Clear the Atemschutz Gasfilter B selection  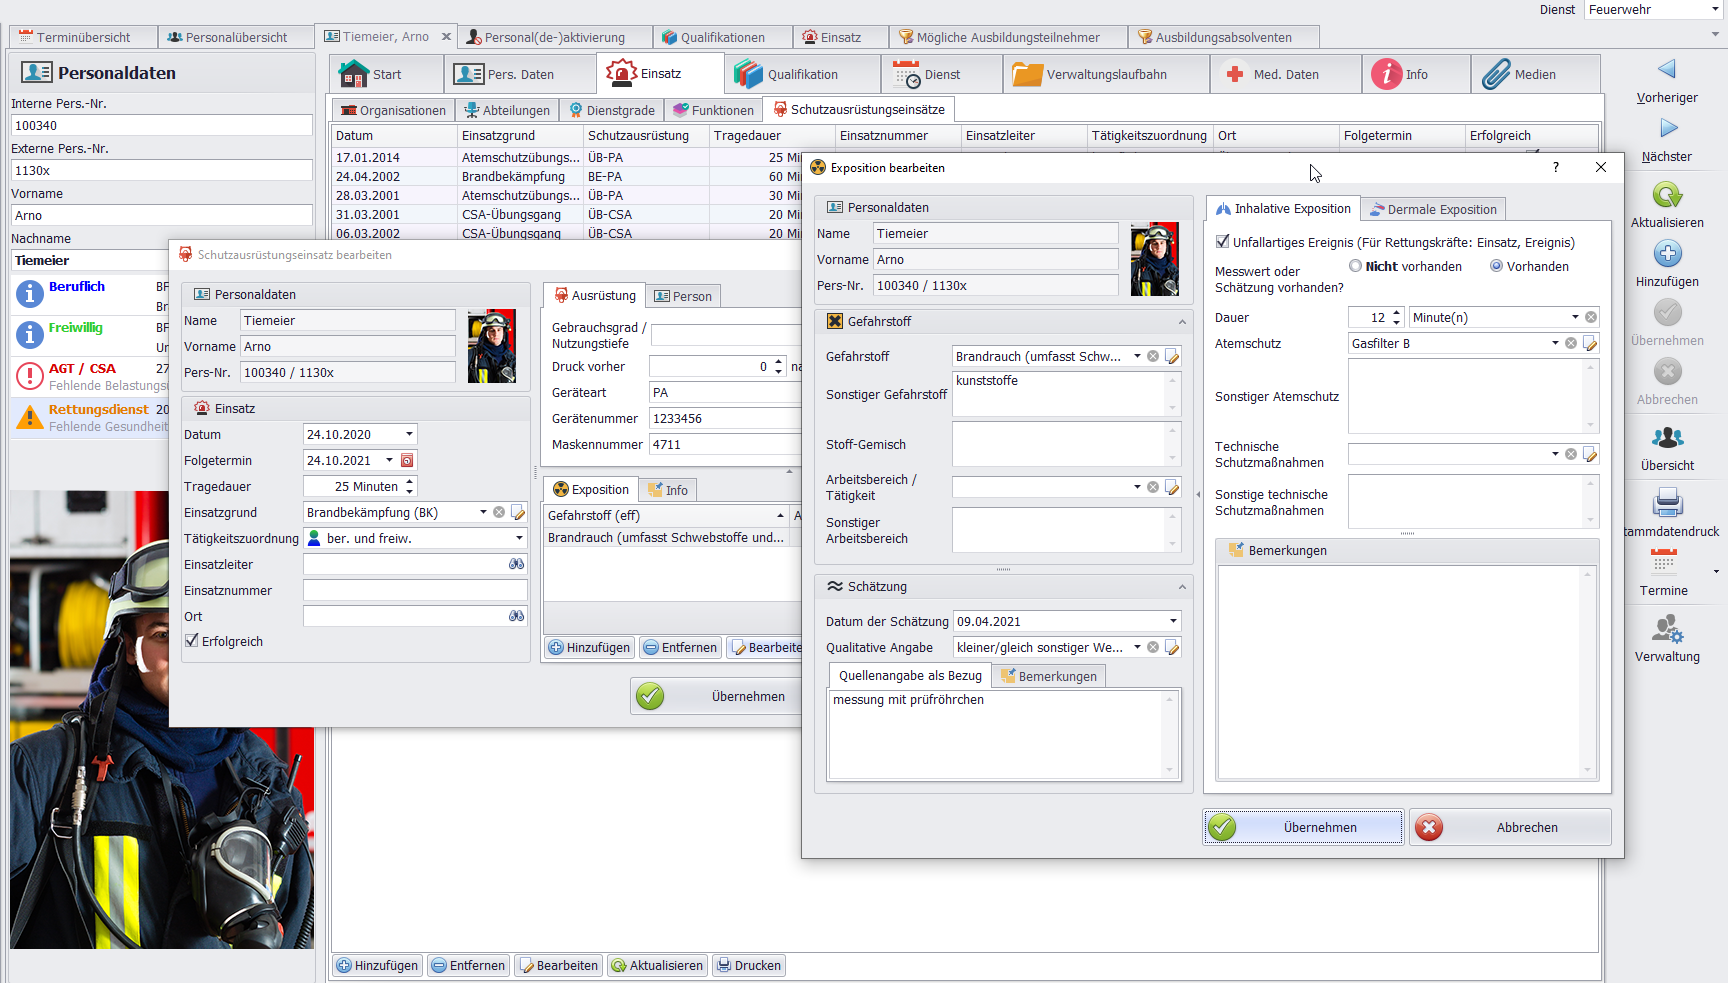pos(1571,344)
